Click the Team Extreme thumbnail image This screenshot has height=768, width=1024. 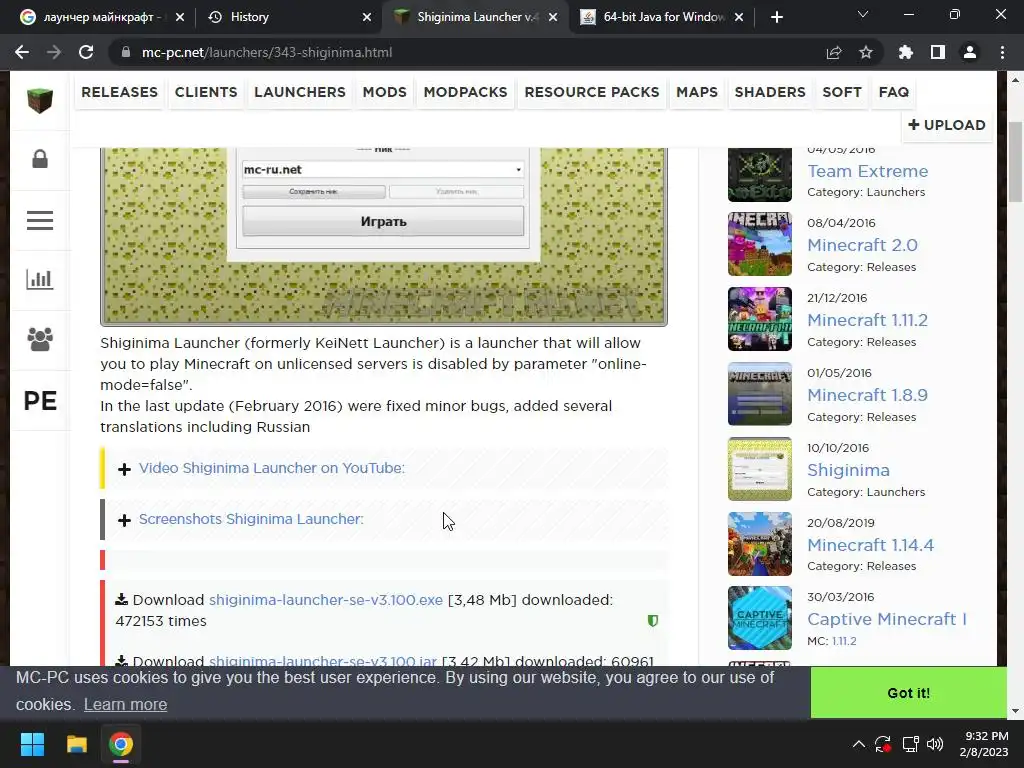click(x=760, y=174)
